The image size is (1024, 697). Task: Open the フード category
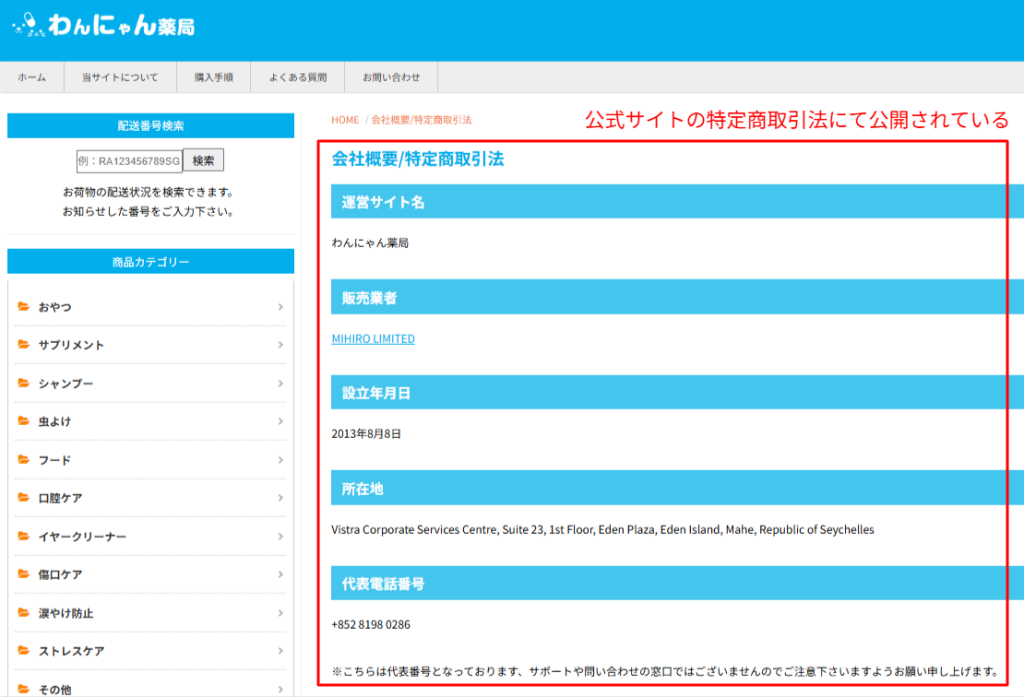pos(150,459)
